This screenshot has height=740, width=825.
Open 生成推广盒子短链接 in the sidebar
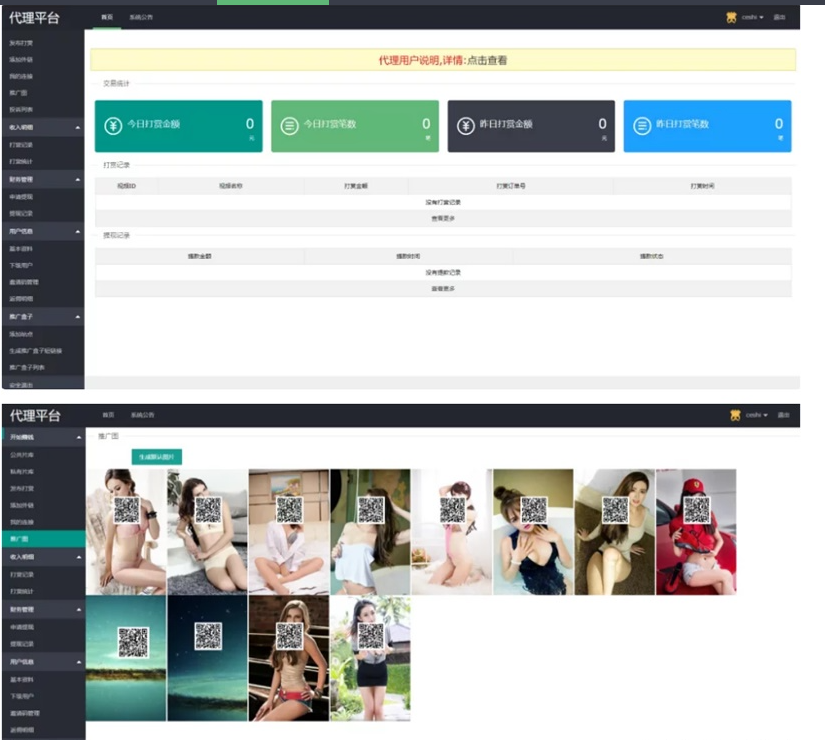35,351
